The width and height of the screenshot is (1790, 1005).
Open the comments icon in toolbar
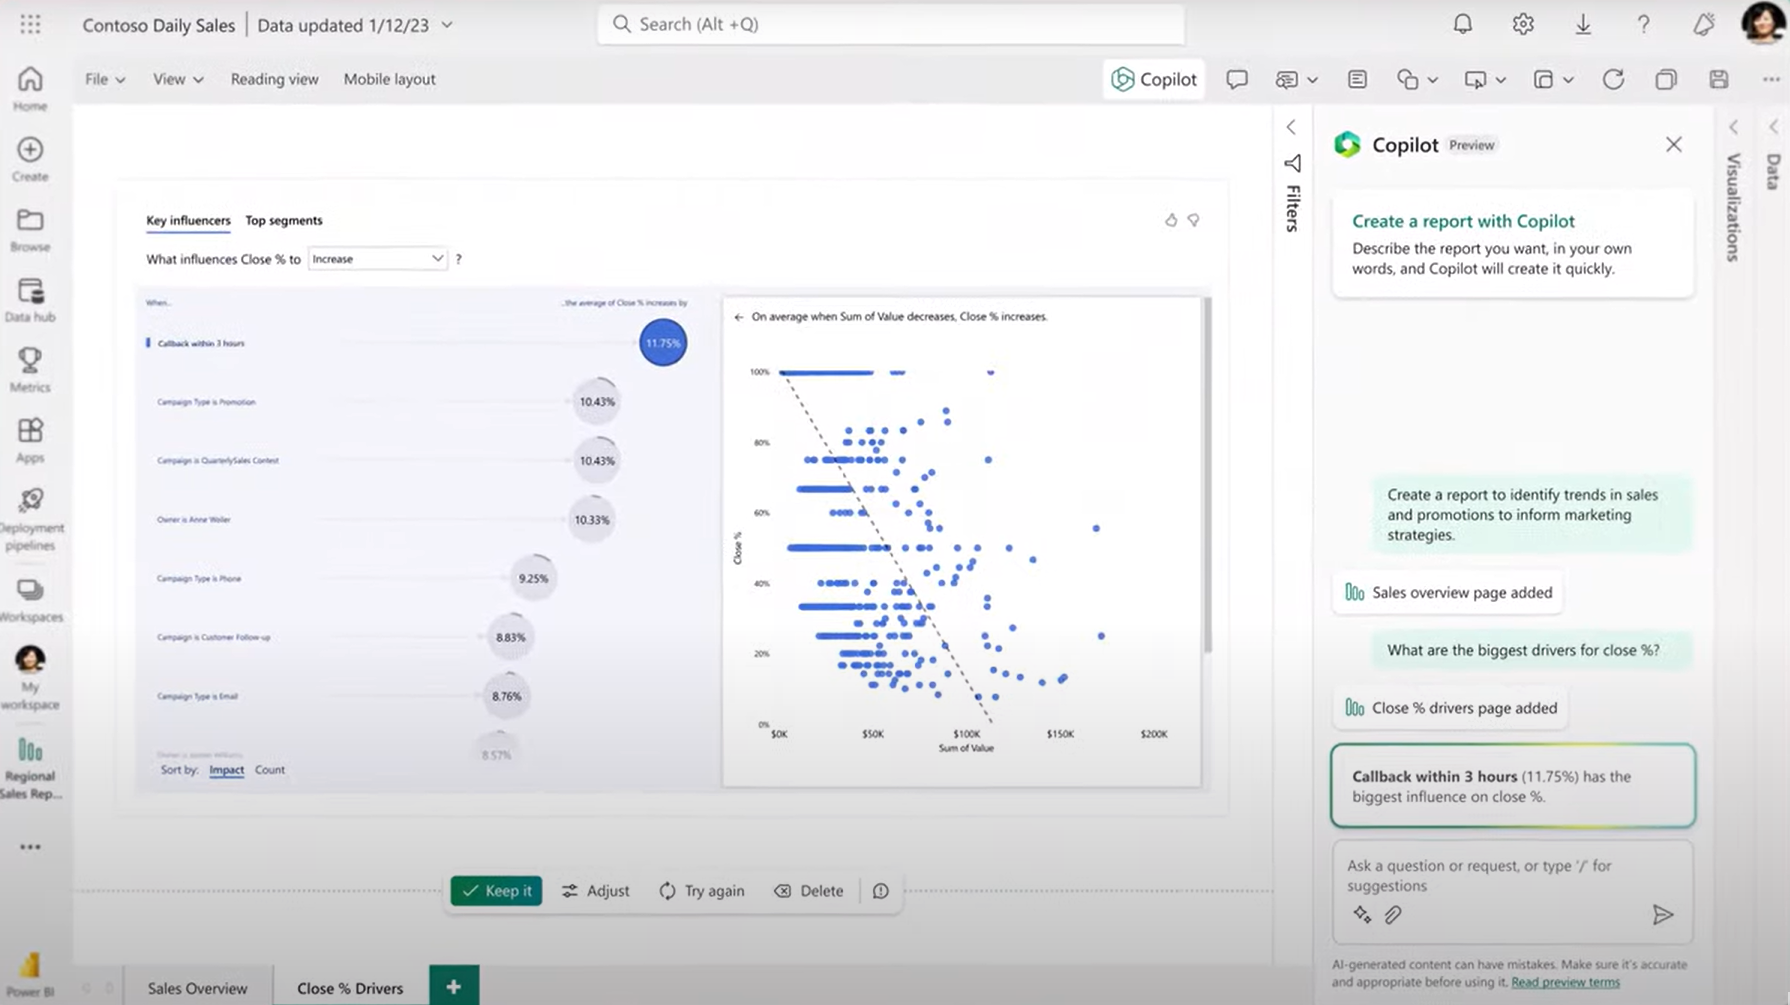click(x=1237, y=79)
